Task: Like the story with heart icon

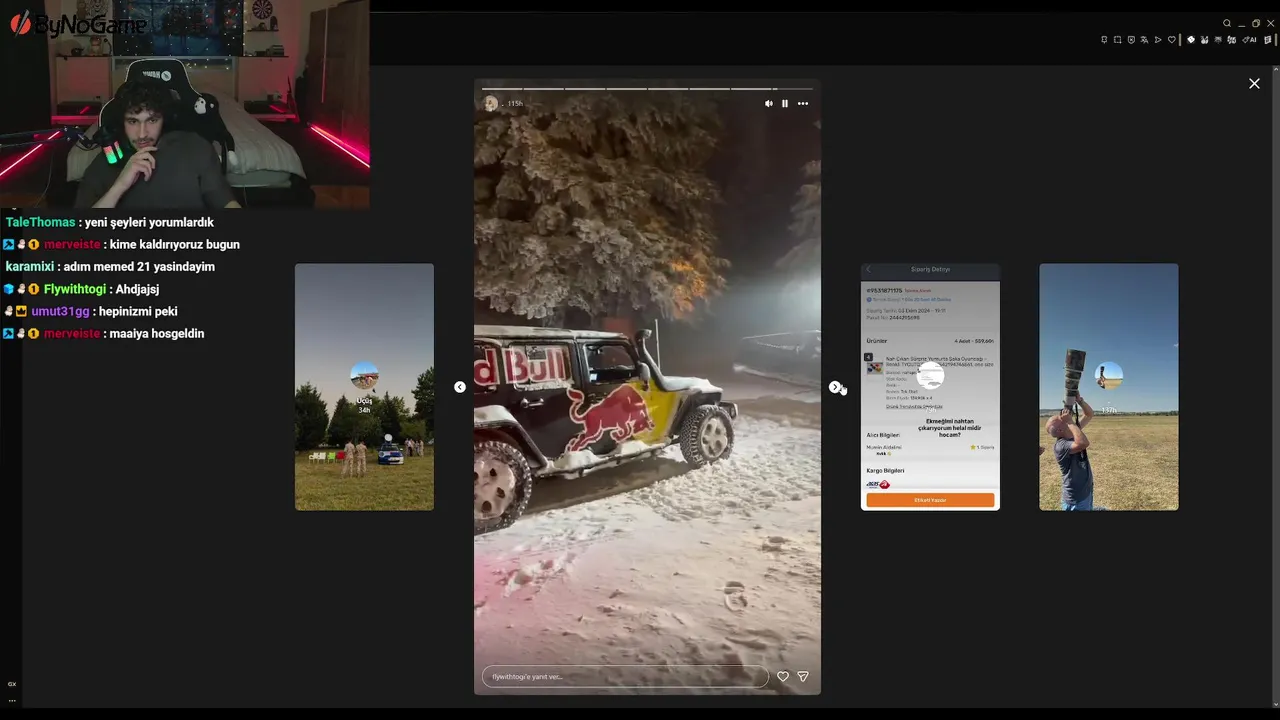Action: (x=783, y=677)
